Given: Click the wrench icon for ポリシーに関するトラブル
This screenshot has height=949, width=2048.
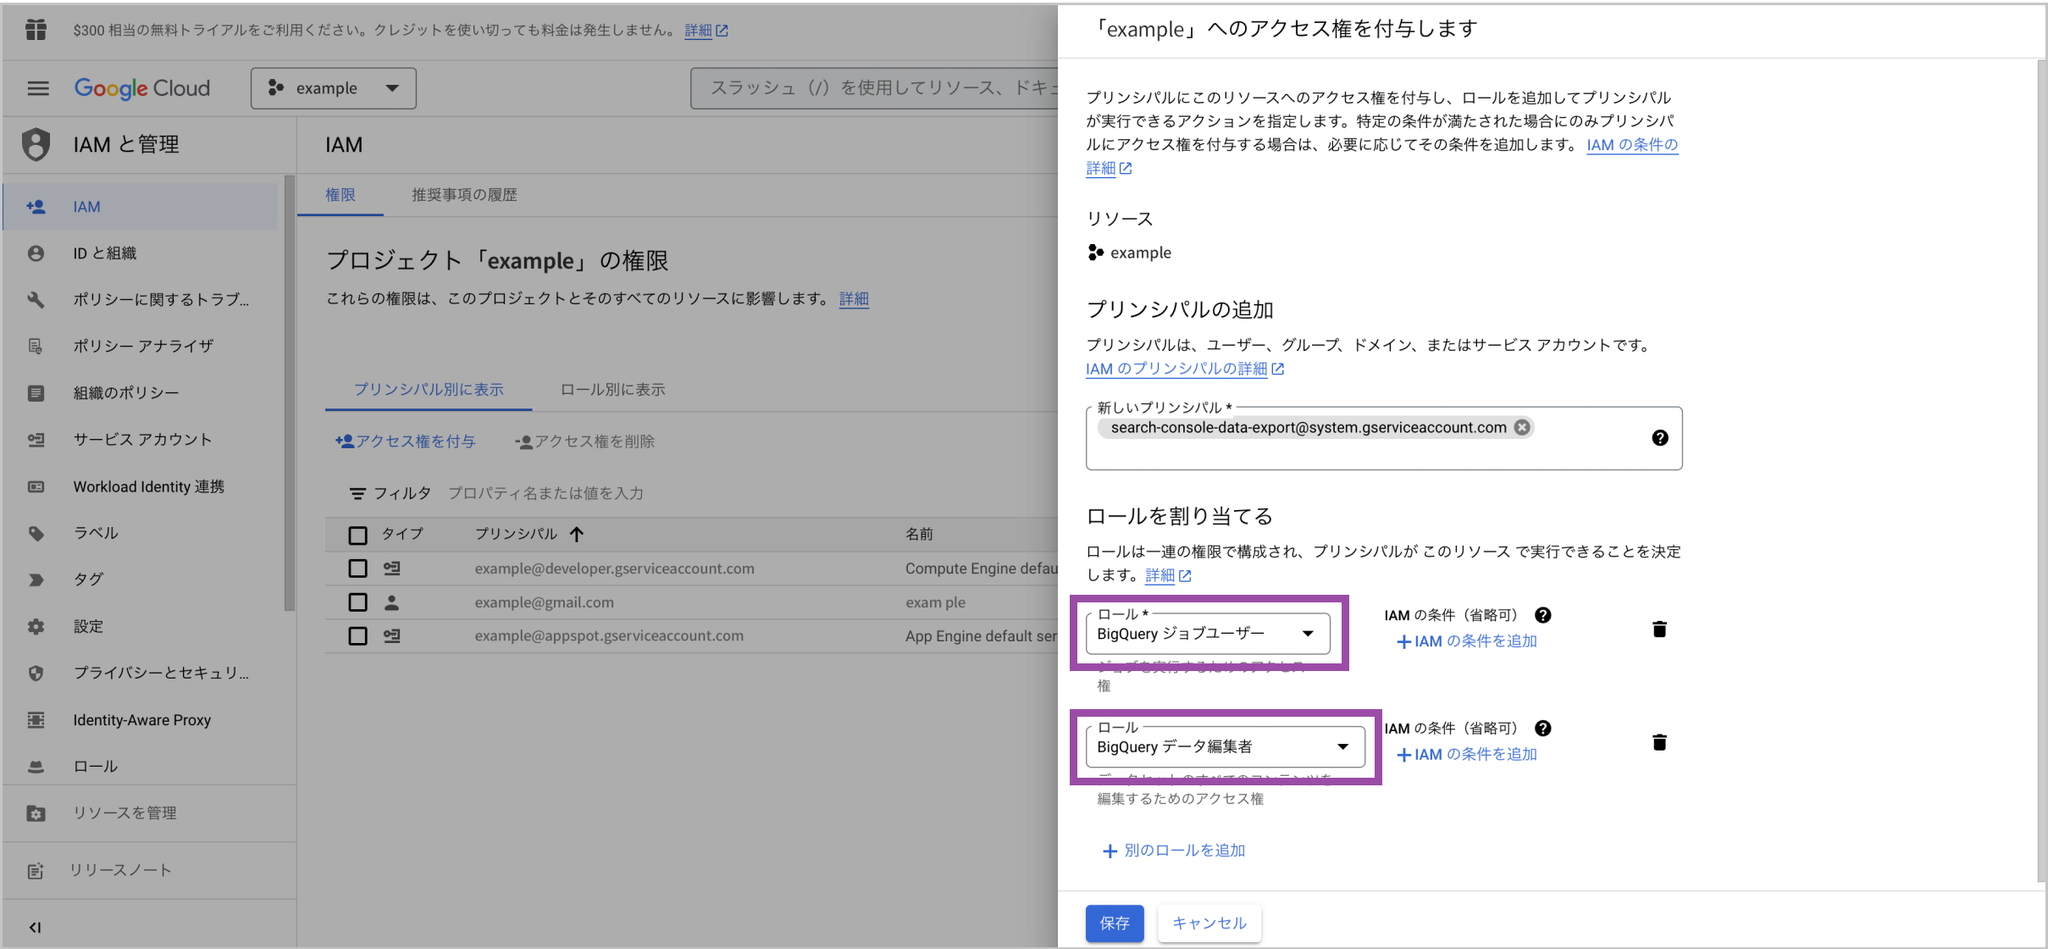Looking at the screenshot, I should coord(36,299).
